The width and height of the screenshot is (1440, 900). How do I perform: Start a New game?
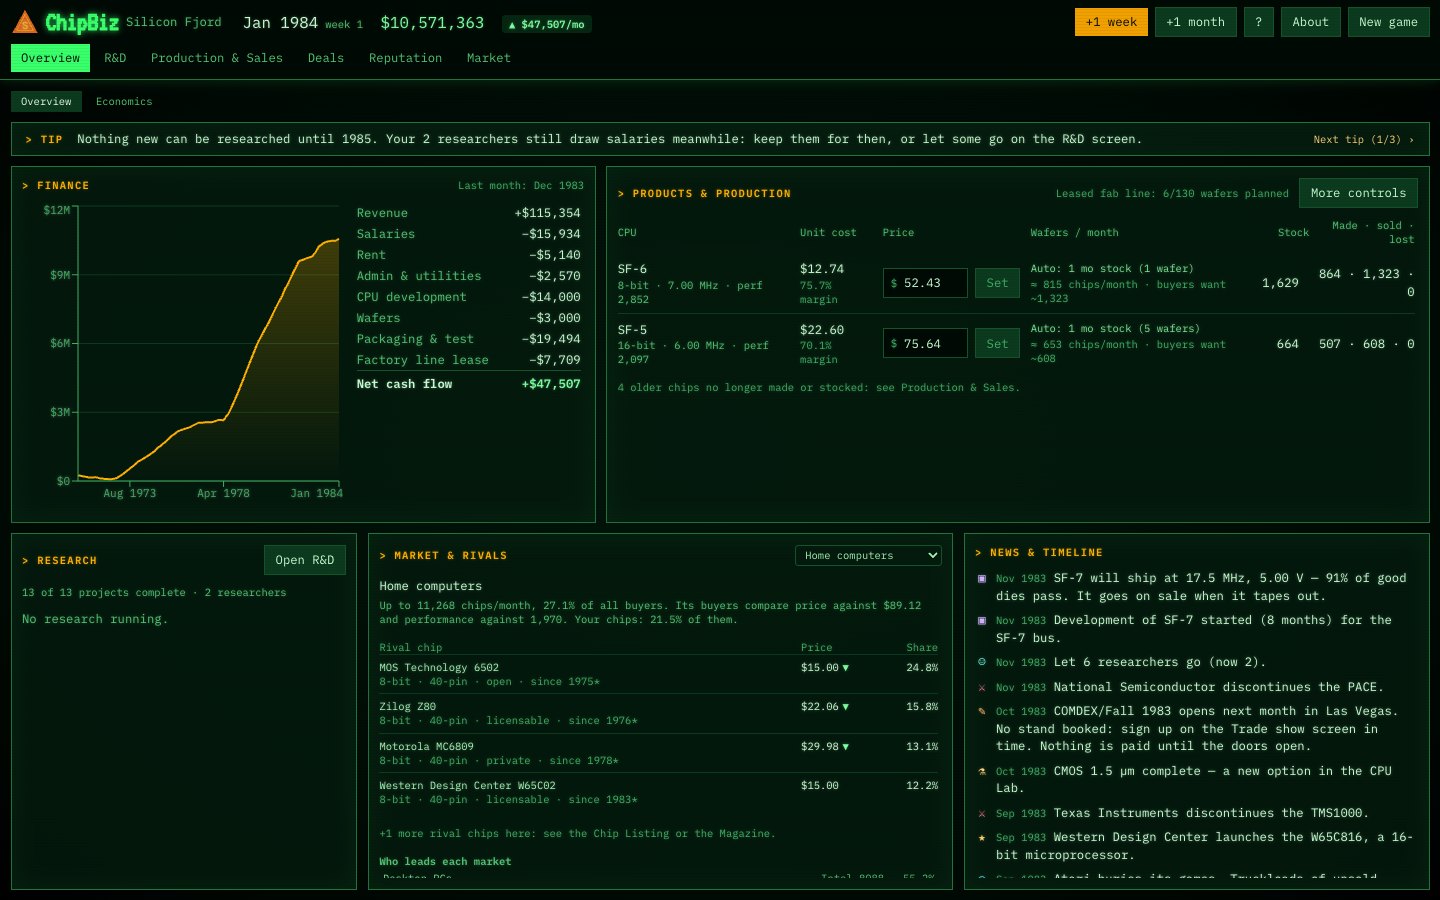click(1388, 22)
